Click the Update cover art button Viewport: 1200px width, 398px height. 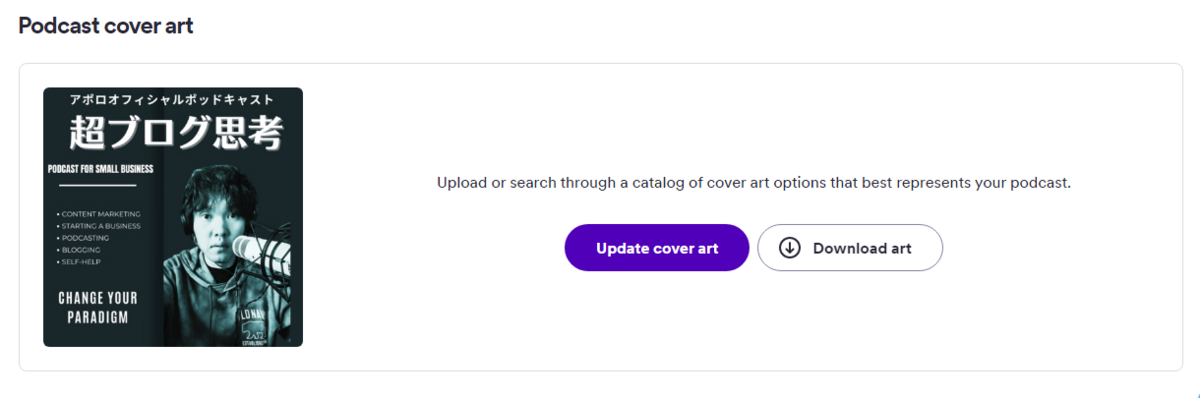[656, 248]
